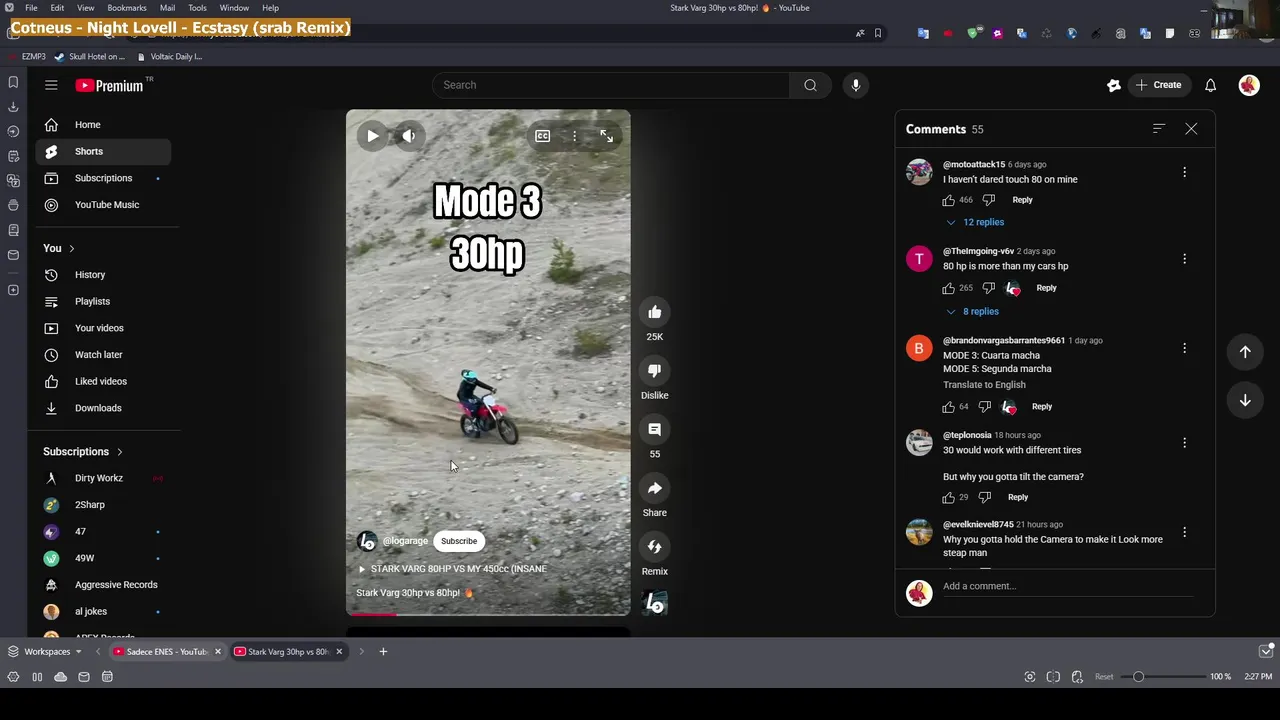1280x720 pixels.
Task: Go to the previous Short with up arrow
Action: (x=1245, y=352)
